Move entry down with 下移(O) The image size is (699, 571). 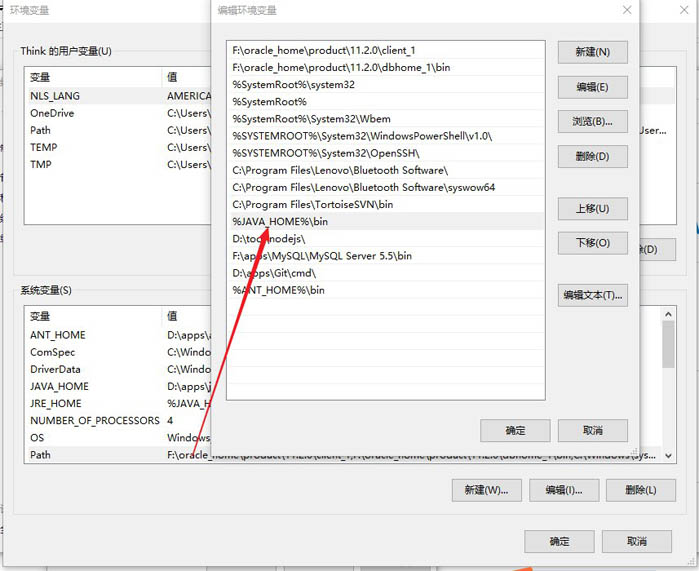coord(592,243)
